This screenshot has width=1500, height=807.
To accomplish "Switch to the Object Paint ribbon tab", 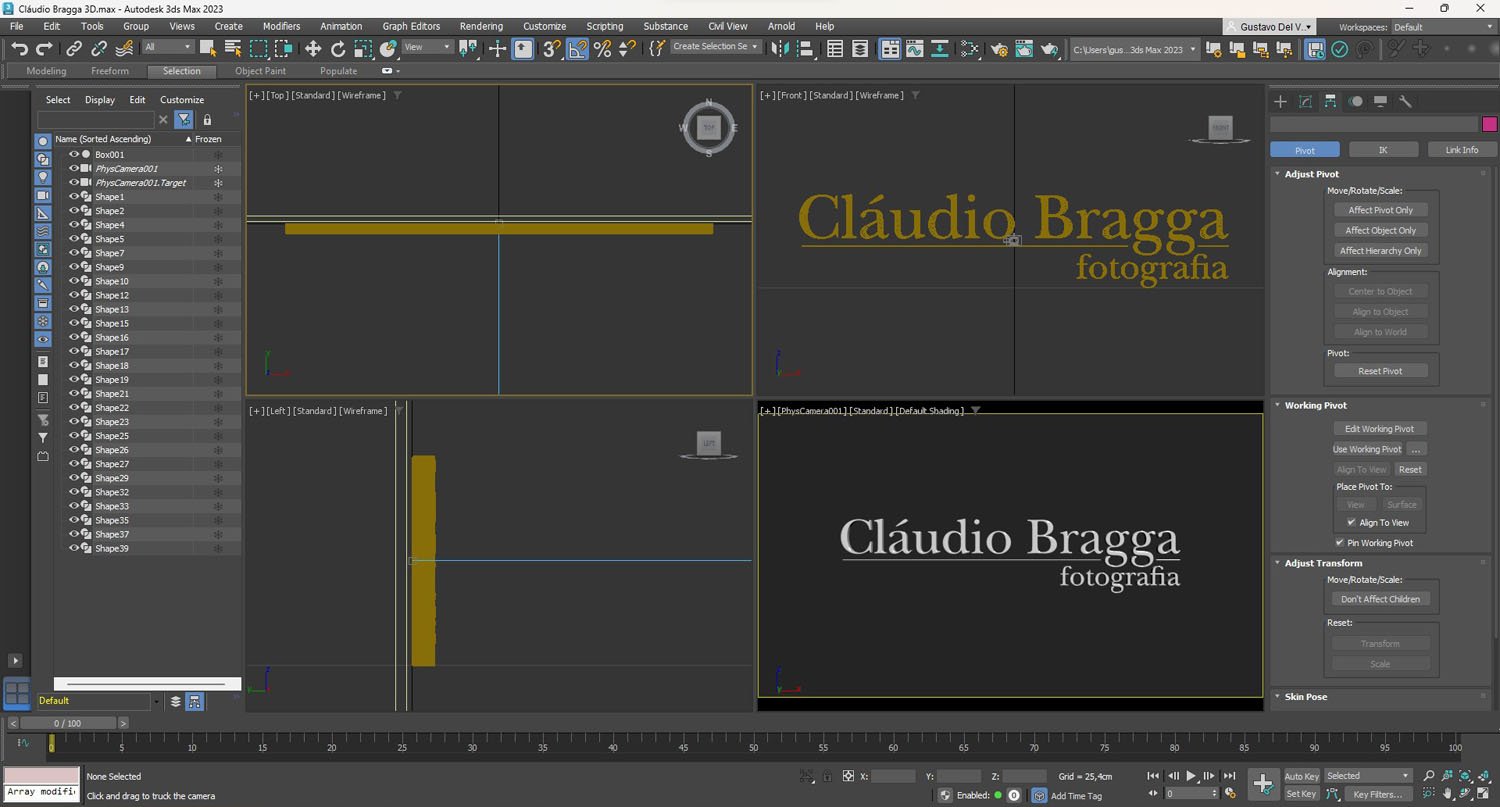I will coord(260,71).
